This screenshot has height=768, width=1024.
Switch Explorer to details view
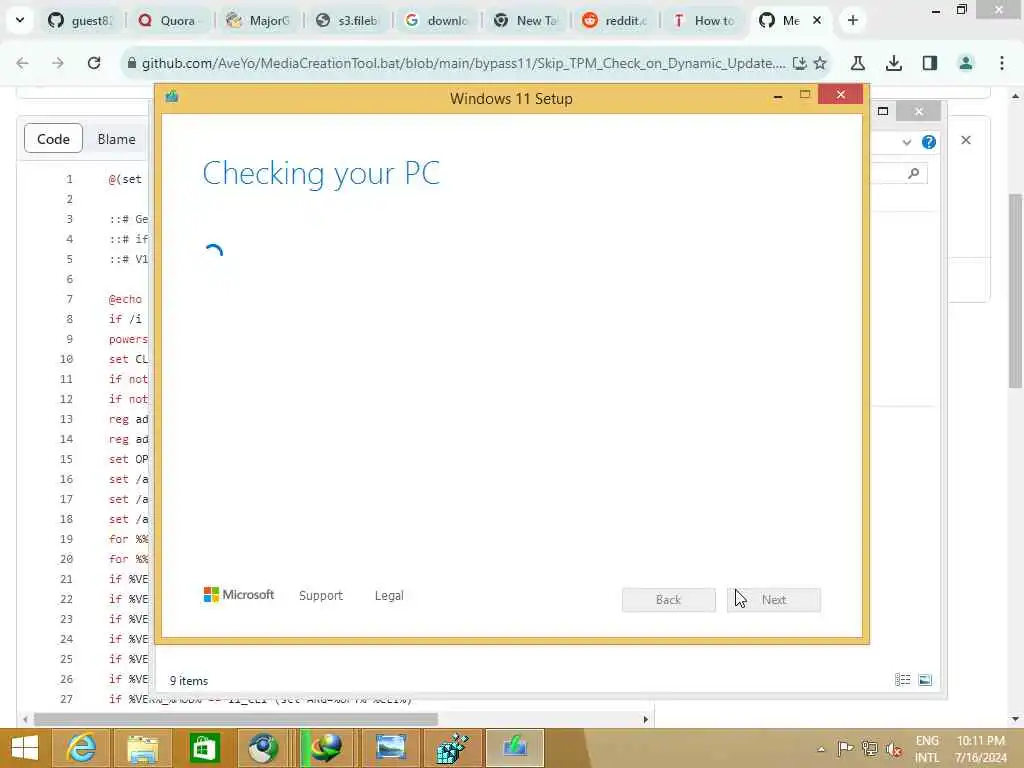[903, 680]
